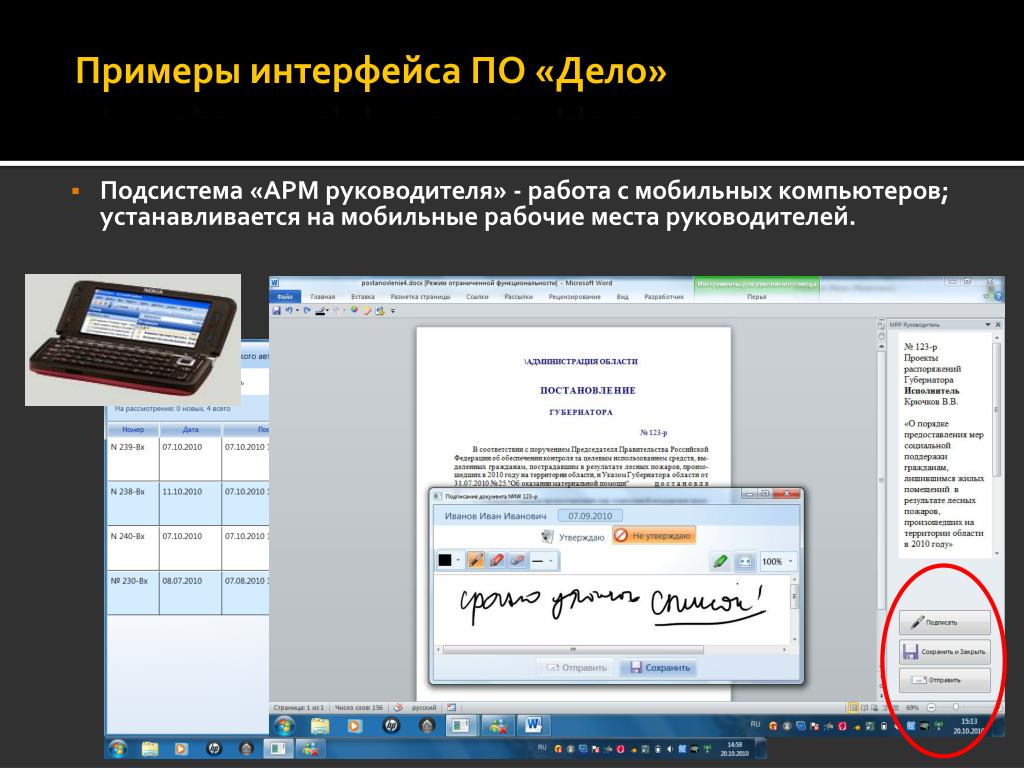Open the side panel options dropdown arrow

click(987, 325)
